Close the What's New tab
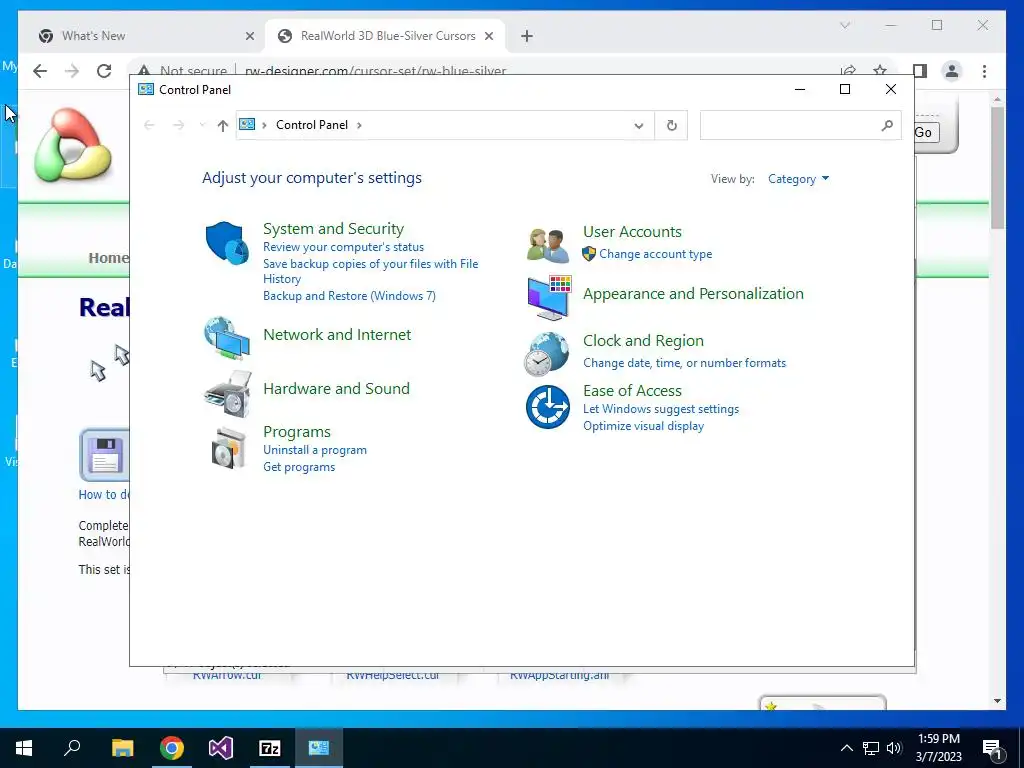 tap(249, 36)
